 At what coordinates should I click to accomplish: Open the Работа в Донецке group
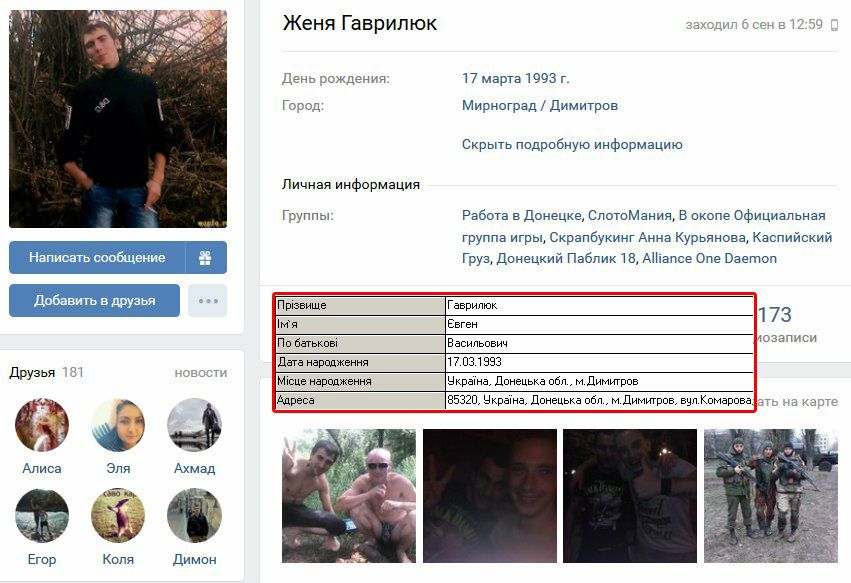[522, 216]
